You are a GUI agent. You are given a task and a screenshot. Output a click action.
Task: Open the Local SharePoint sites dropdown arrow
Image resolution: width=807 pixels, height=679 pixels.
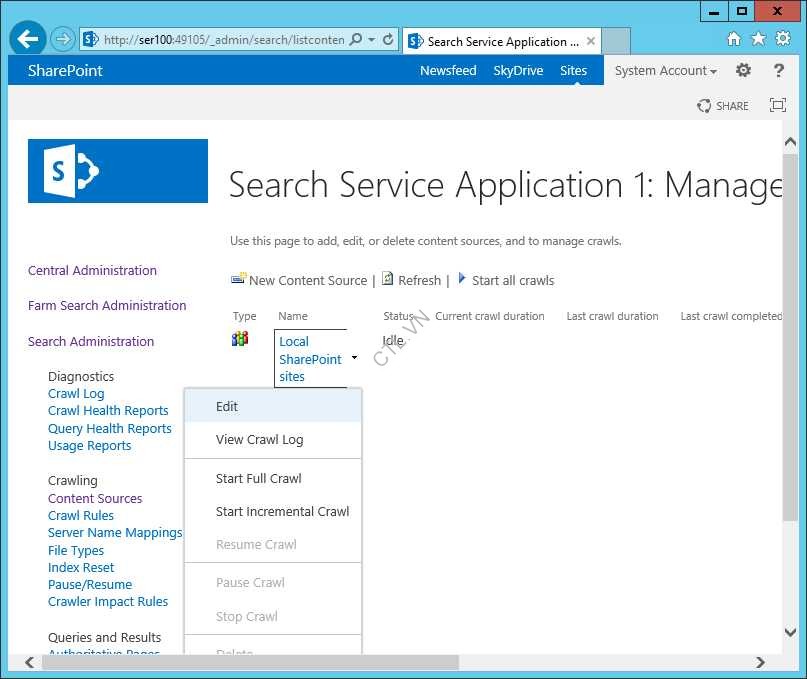(354, 358)
